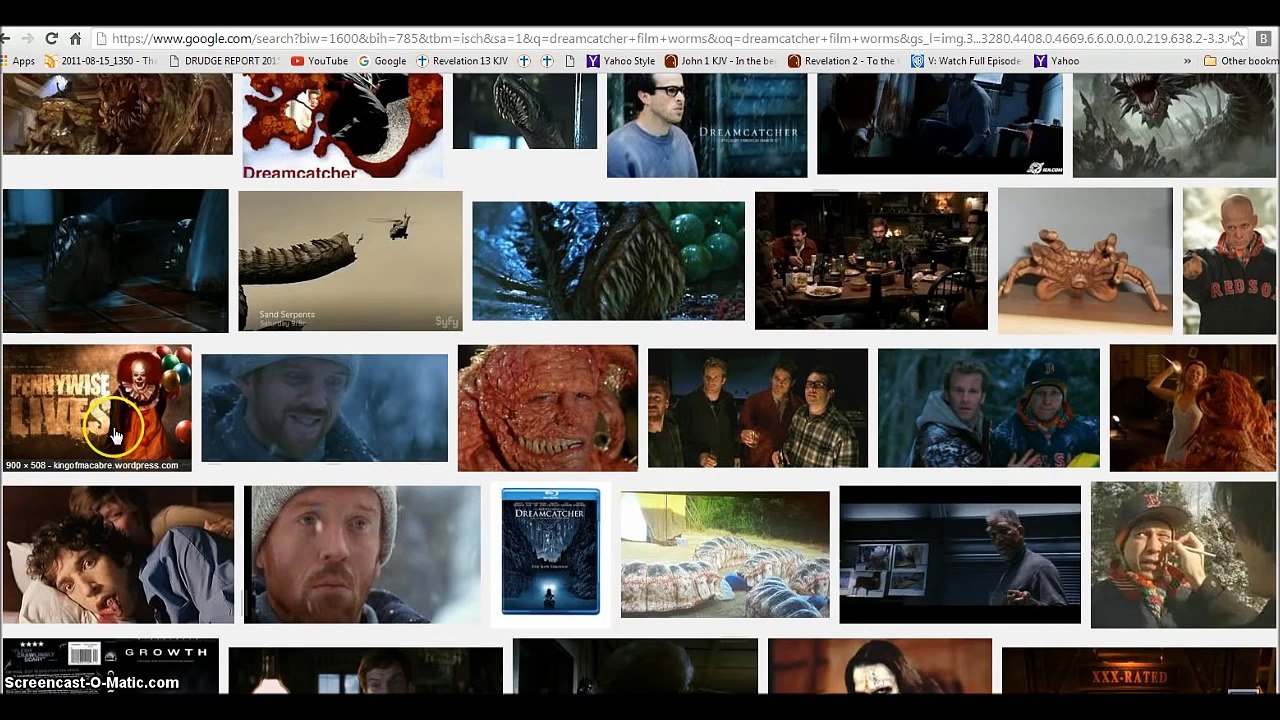Open the red toothy creature face thumbnail
Viewport: 1280px width, 720px height.
(x=548, y=408)
